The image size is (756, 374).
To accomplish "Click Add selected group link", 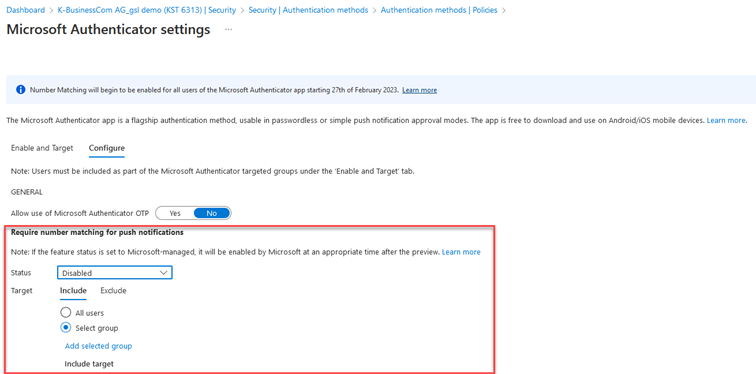I will [x=98, y=346].
